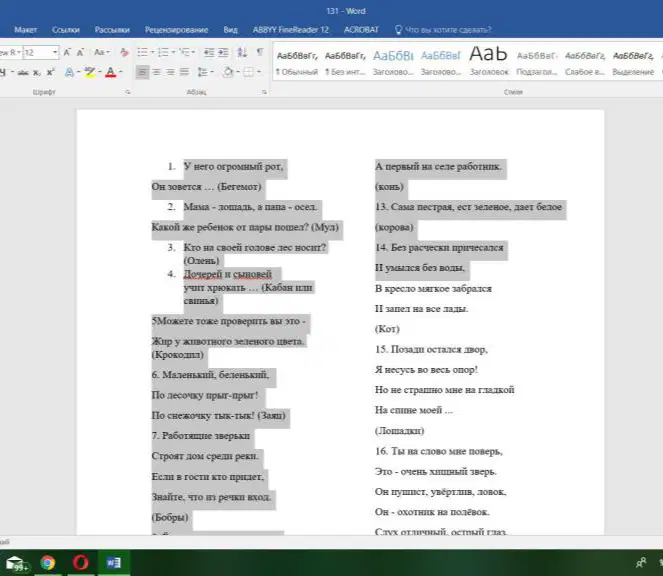
Task: Apply the Выделение style
Action: 633,63
